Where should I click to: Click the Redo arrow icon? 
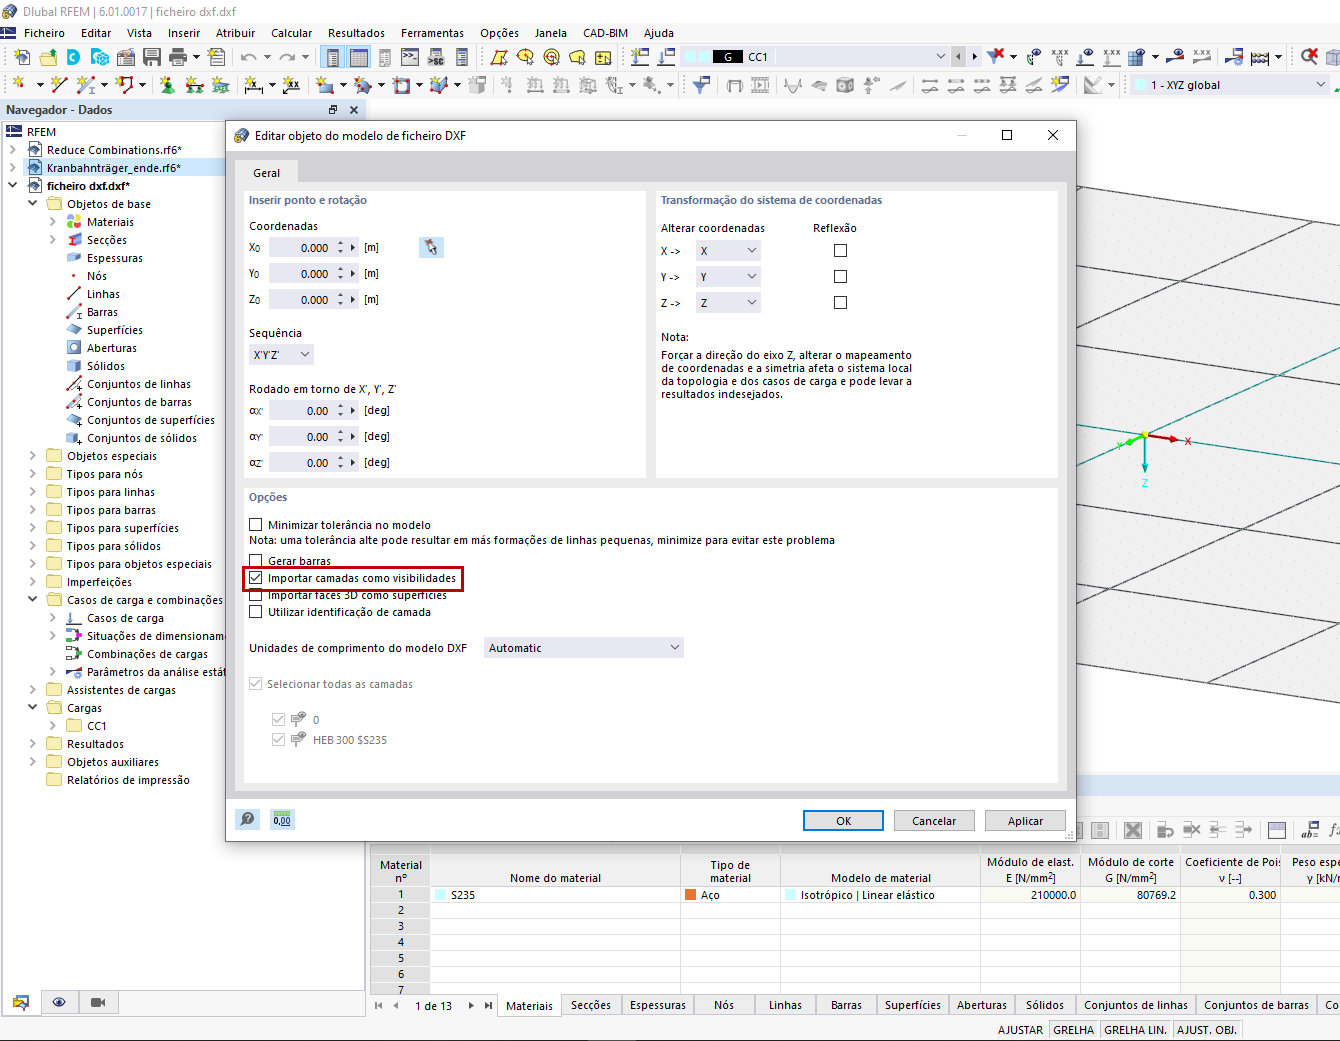point(288,57)
